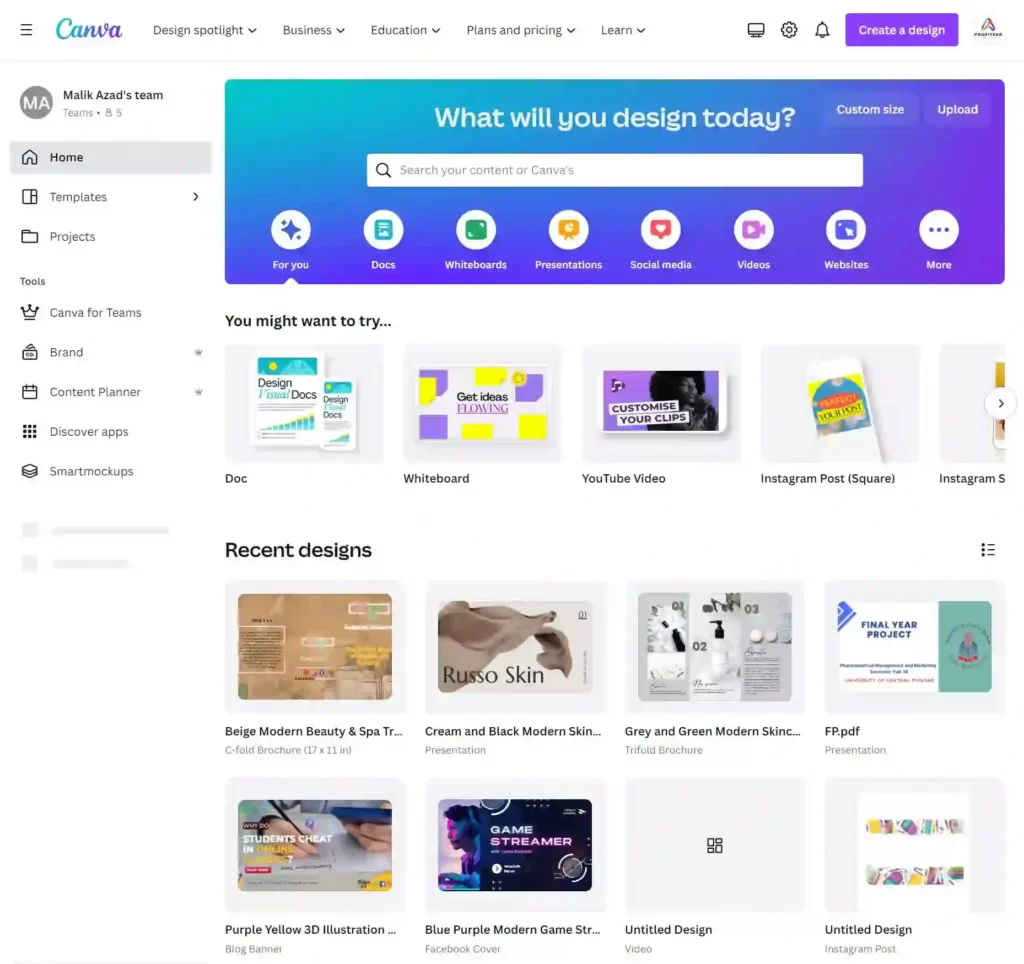Open the Untitled Design Instagram Post thumbnail
The image size is (1024, 964).
pyautogui.click(x=914, y=845)
